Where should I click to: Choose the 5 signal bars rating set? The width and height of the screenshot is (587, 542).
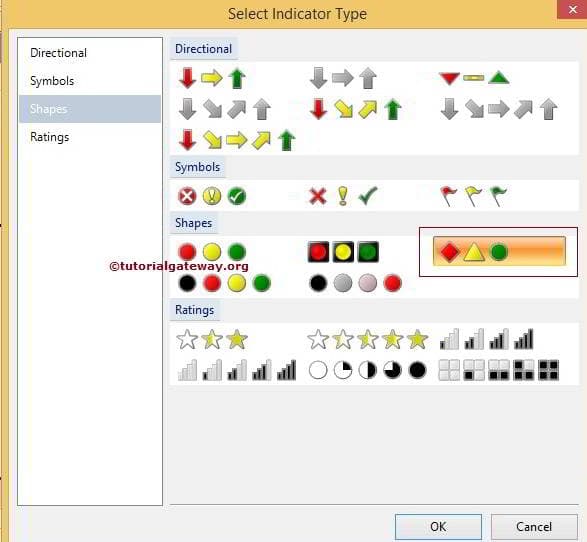click(x=237, y=370)
